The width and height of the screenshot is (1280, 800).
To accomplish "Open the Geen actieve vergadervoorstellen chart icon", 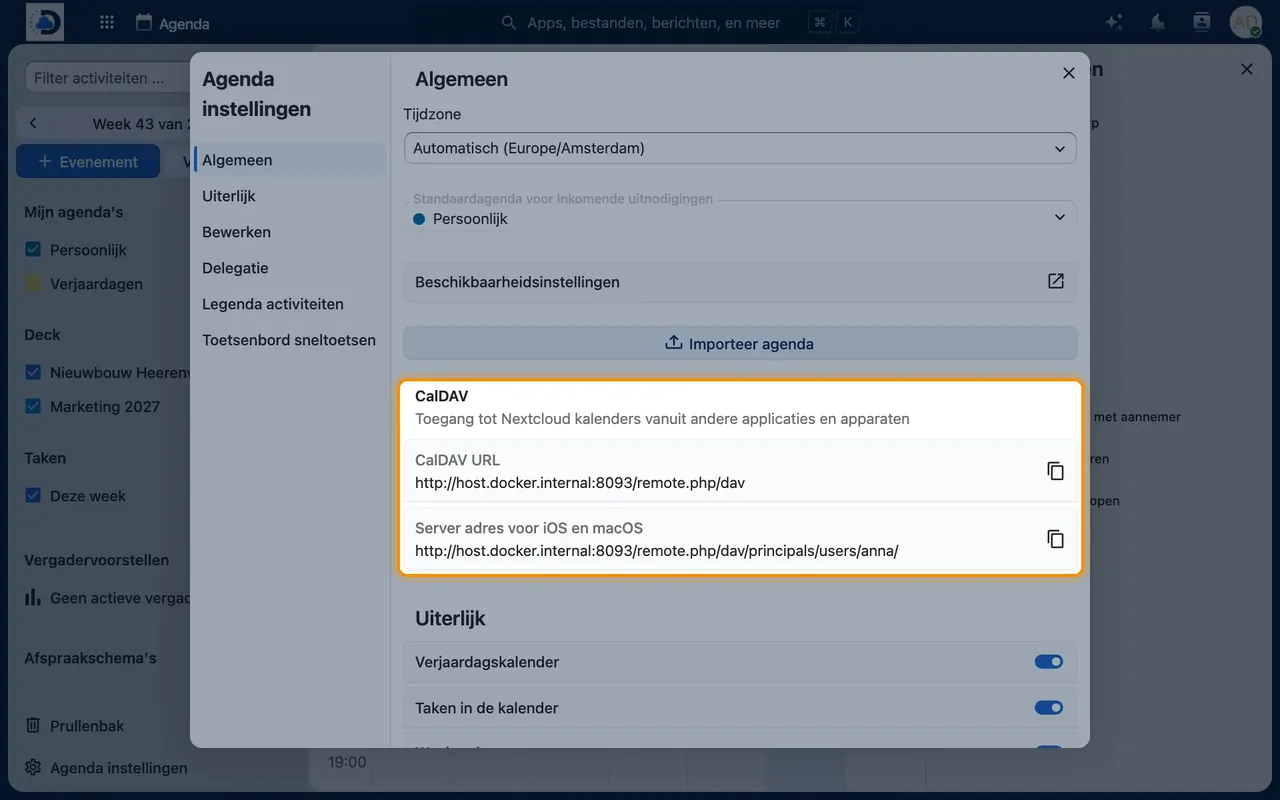I will [x=33, y=598].
